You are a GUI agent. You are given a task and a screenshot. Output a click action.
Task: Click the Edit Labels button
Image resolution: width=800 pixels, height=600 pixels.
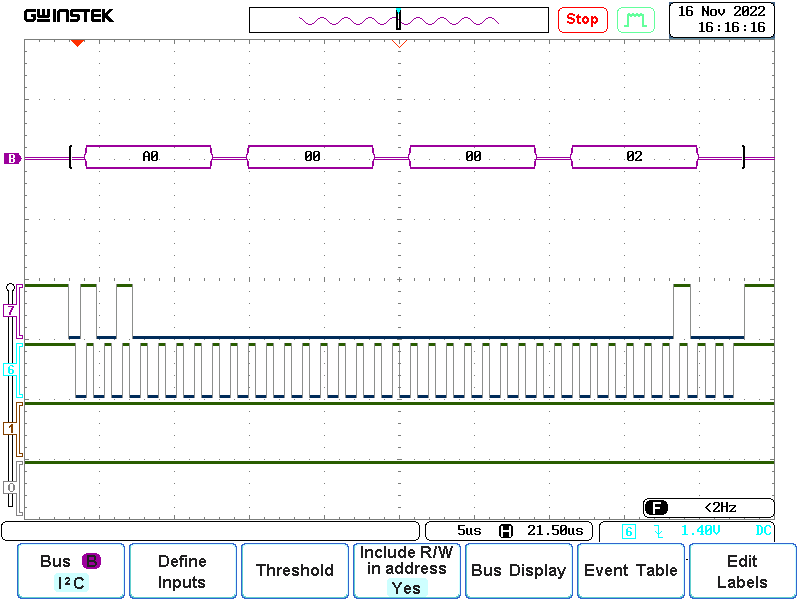(742, 571)
